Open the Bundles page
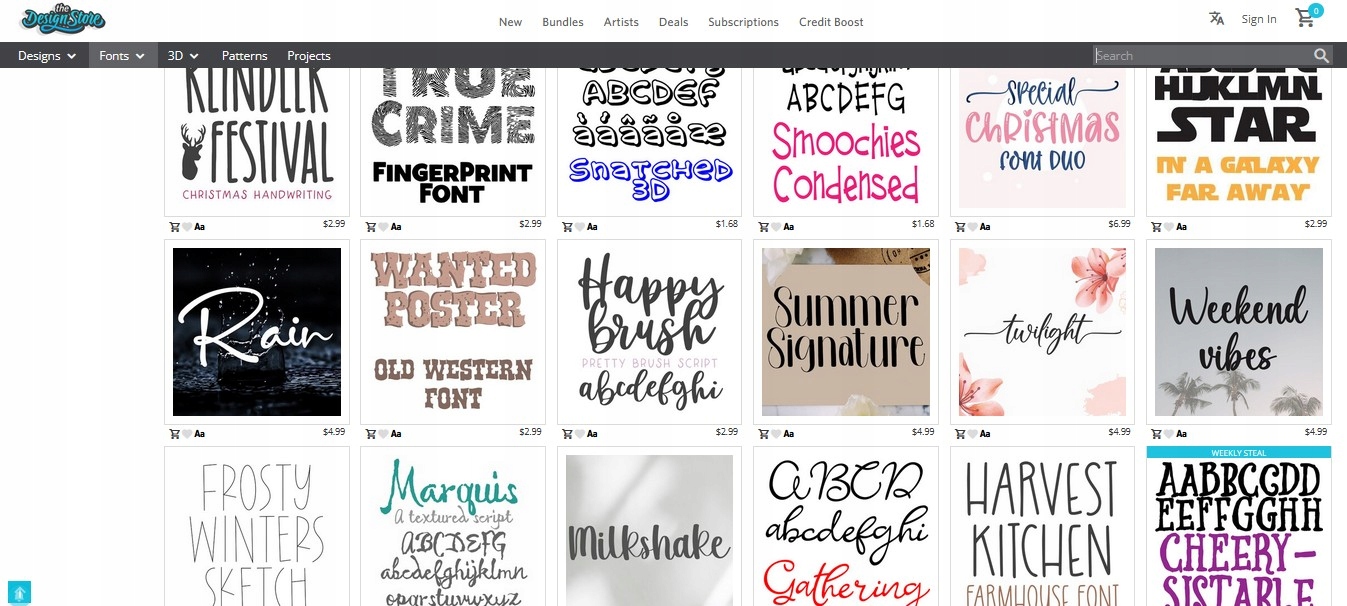The width and height of the screenshot is (1347, 606). click(x=563, y=22)
